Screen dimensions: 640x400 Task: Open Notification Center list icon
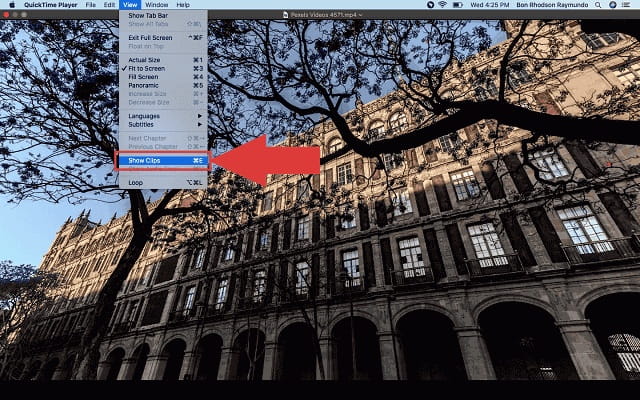(x=627, y=5)
